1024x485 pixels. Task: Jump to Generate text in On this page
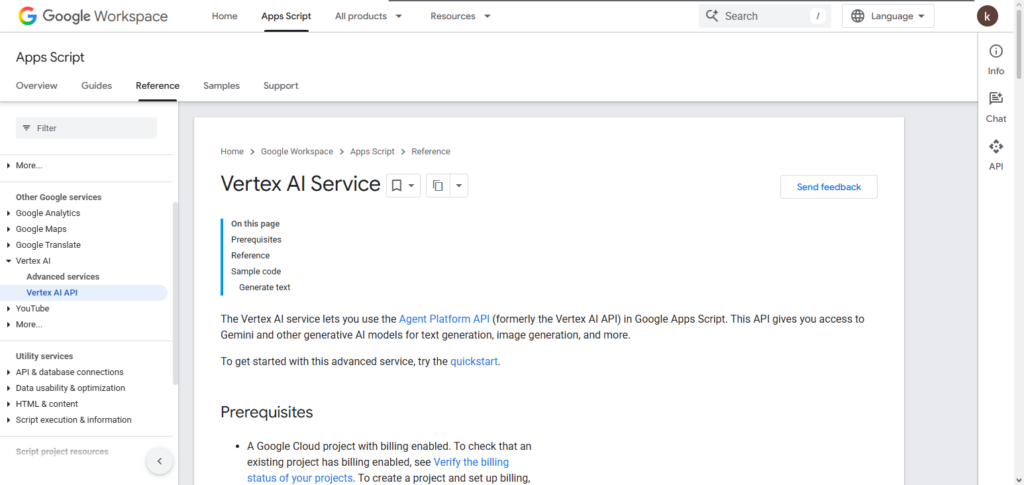(x=264, y=287)
